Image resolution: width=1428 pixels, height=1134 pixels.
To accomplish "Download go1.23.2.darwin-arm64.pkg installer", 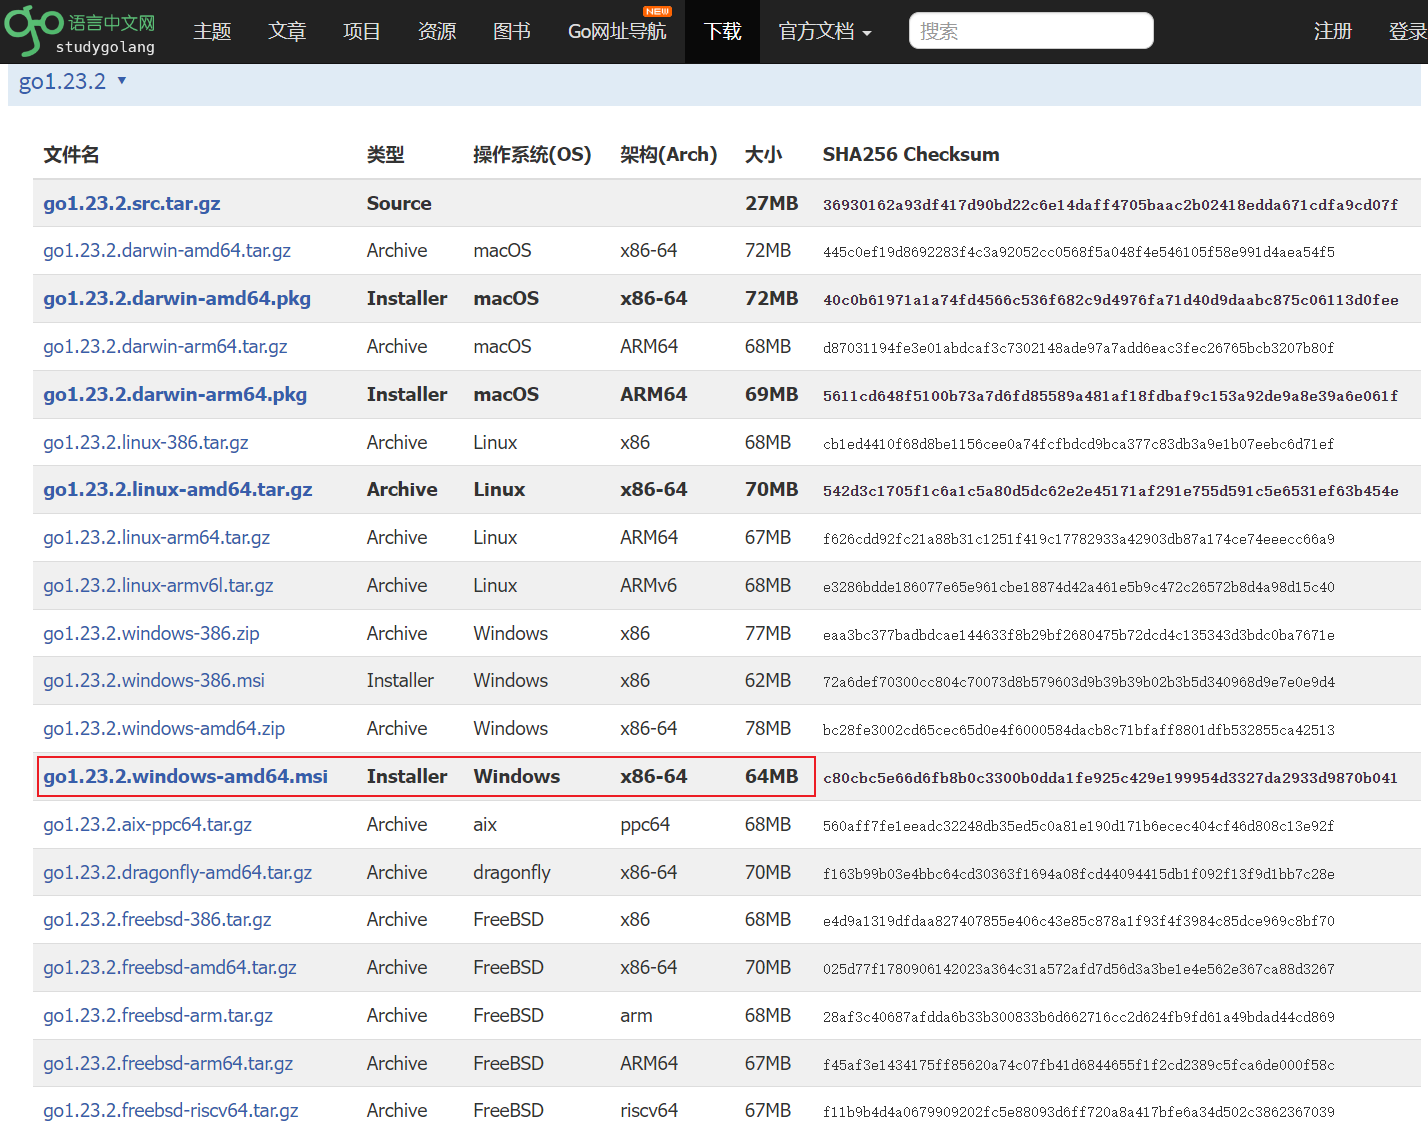I will (x=175, y=395).
